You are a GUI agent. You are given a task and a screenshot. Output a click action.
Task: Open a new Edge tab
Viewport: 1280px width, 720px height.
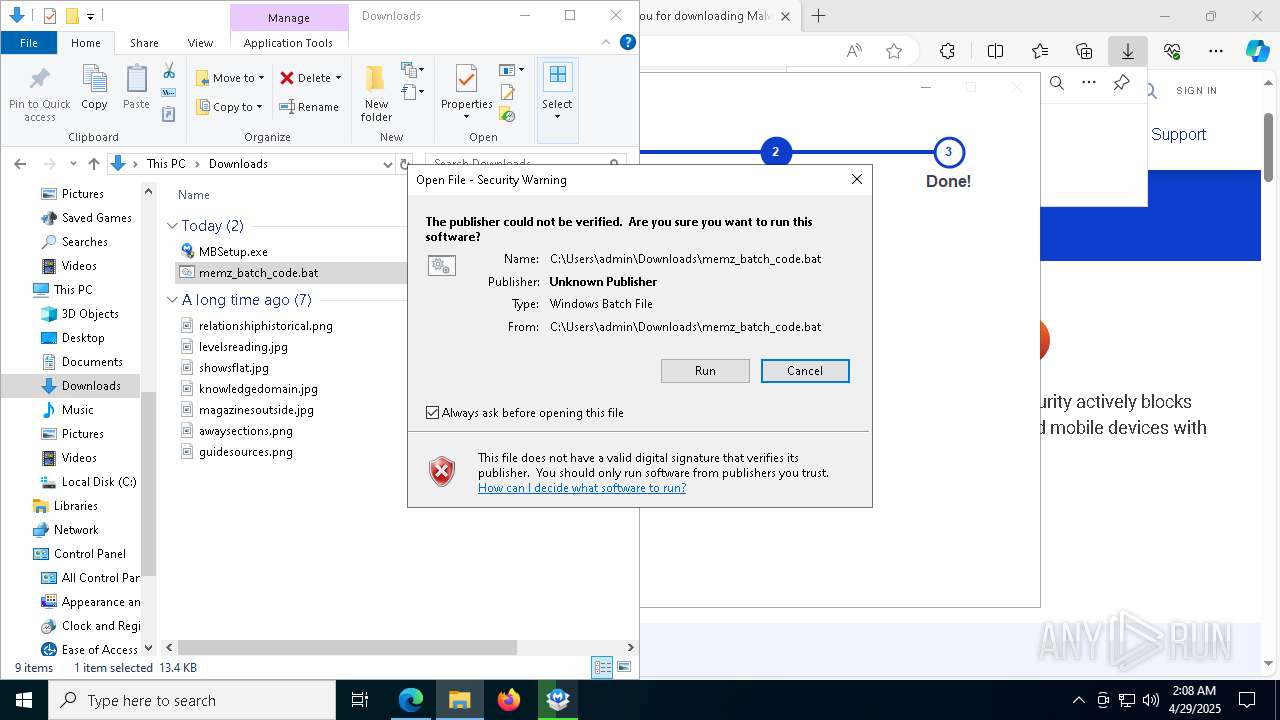(x=818, y=16)
